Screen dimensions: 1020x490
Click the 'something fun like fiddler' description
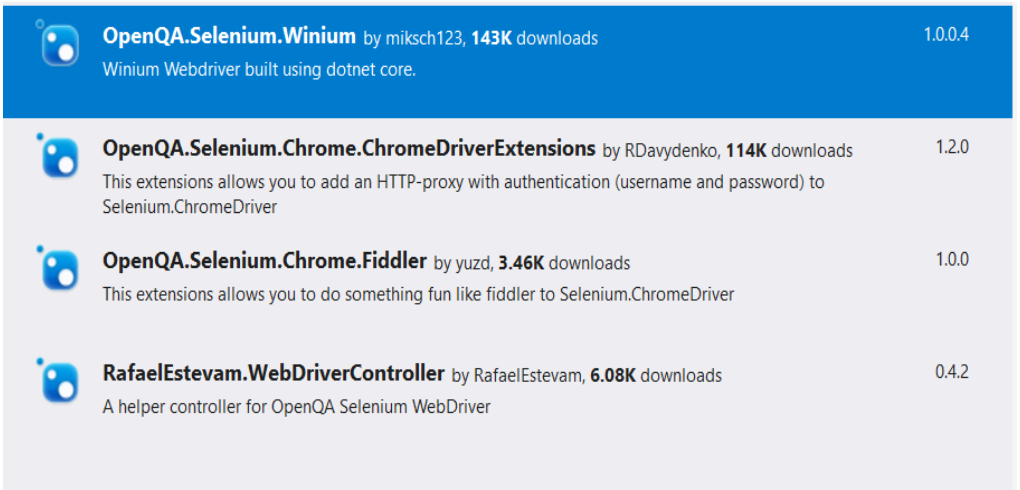(418, 295)
